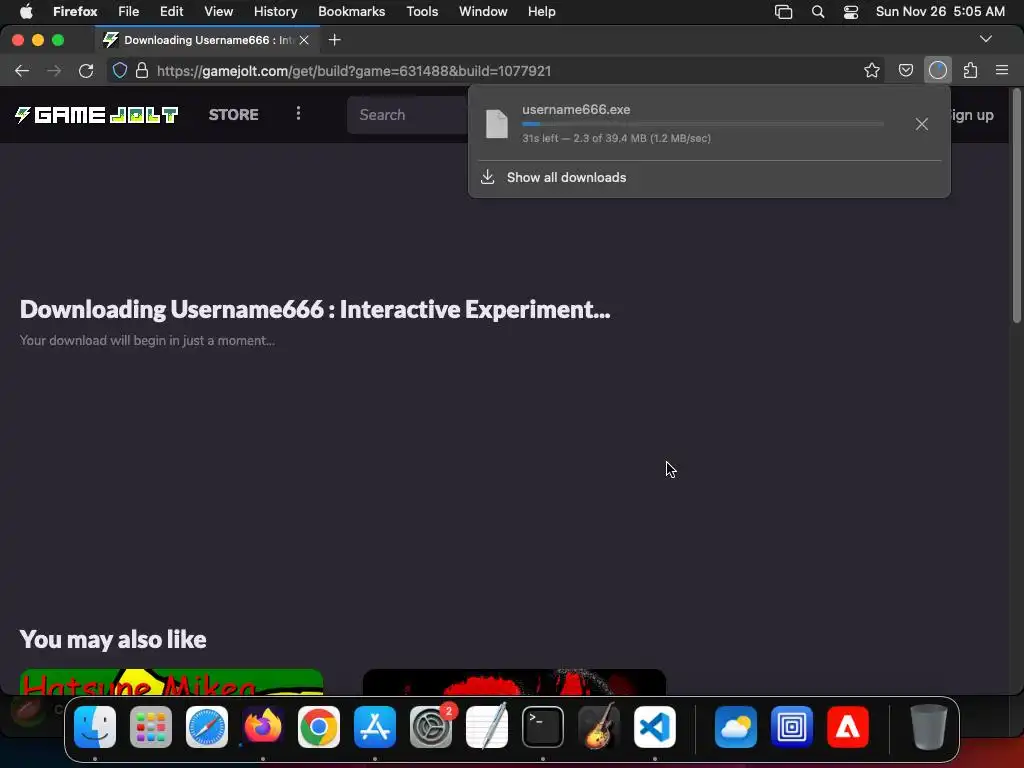Bookmark this page with the star icon

tap(871, 71)
